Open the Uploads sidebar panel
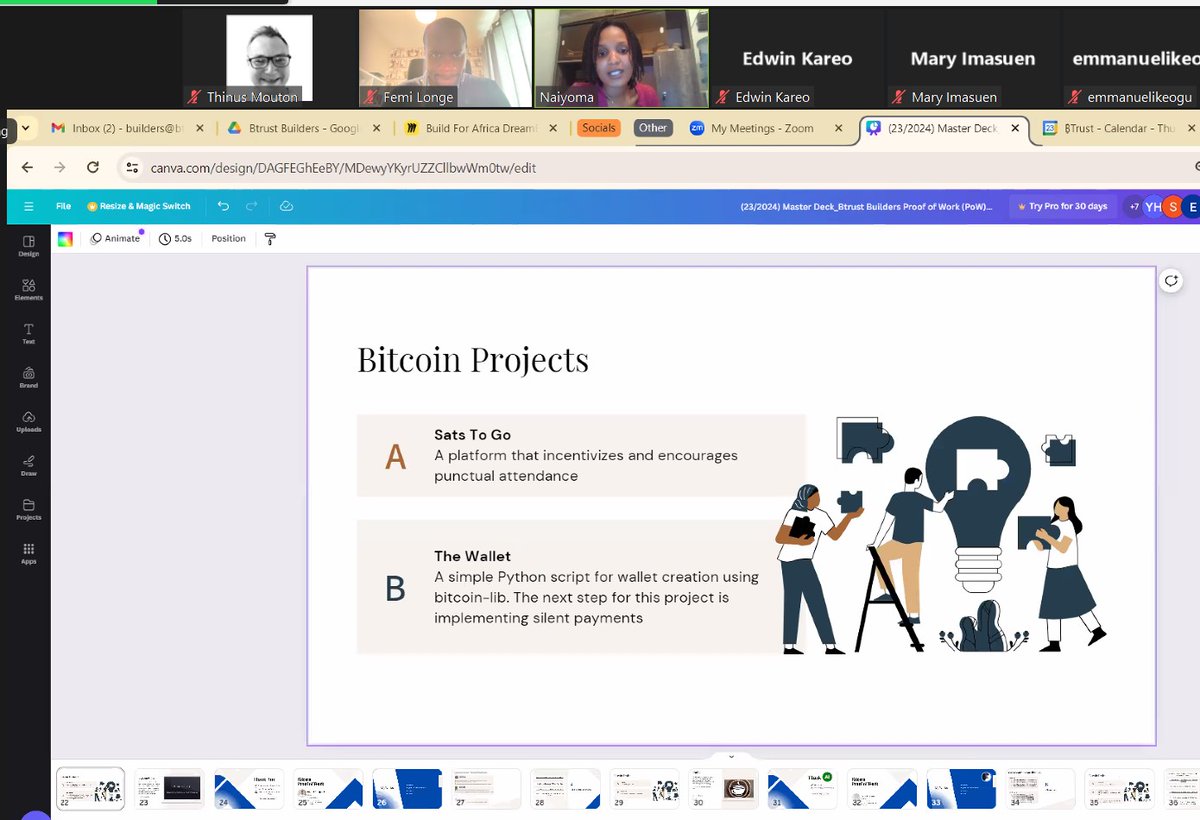This screenshot has height=820, width=1200. pos(28,422)
